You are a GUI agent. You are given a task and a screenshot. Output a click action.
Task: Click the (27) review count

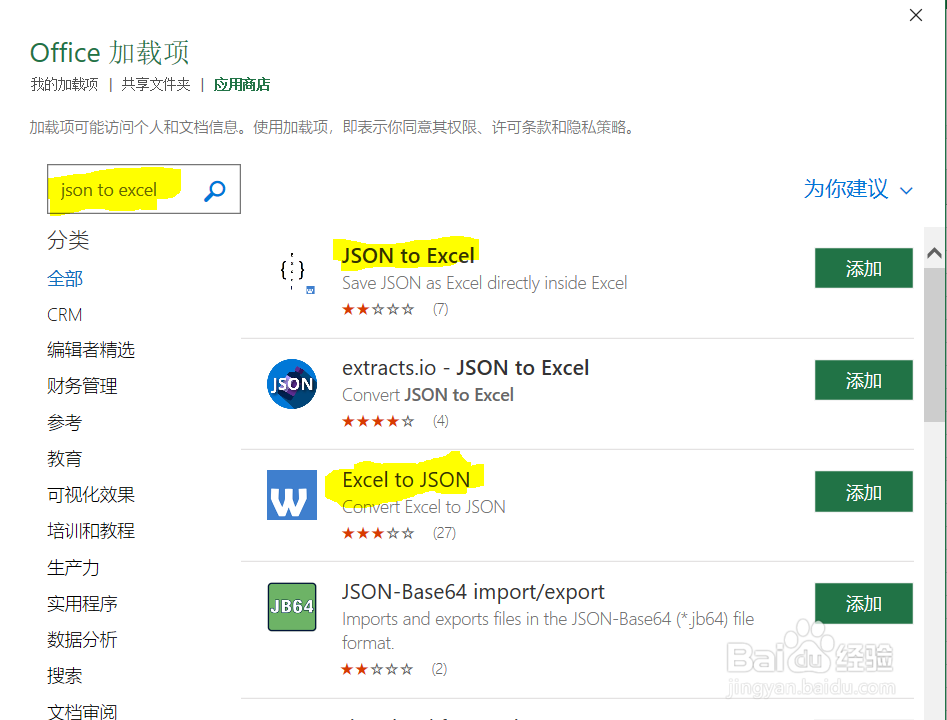pyautogui.click(x=444, y=533)
